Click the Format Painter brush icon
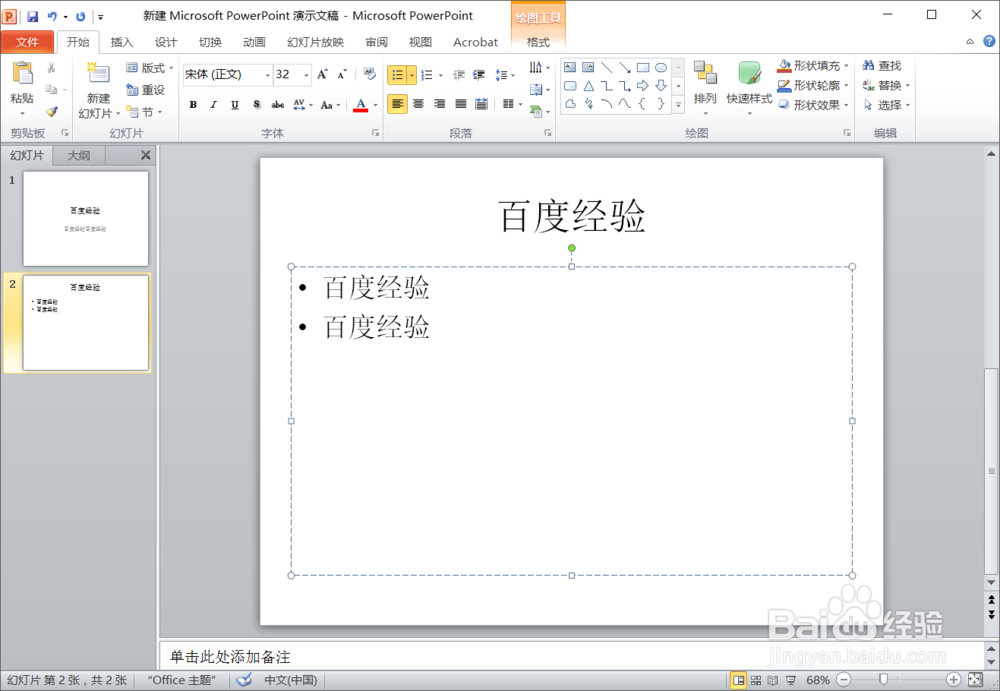The height and width of the screenshot is (691, 1000). [x=52, y=112]
